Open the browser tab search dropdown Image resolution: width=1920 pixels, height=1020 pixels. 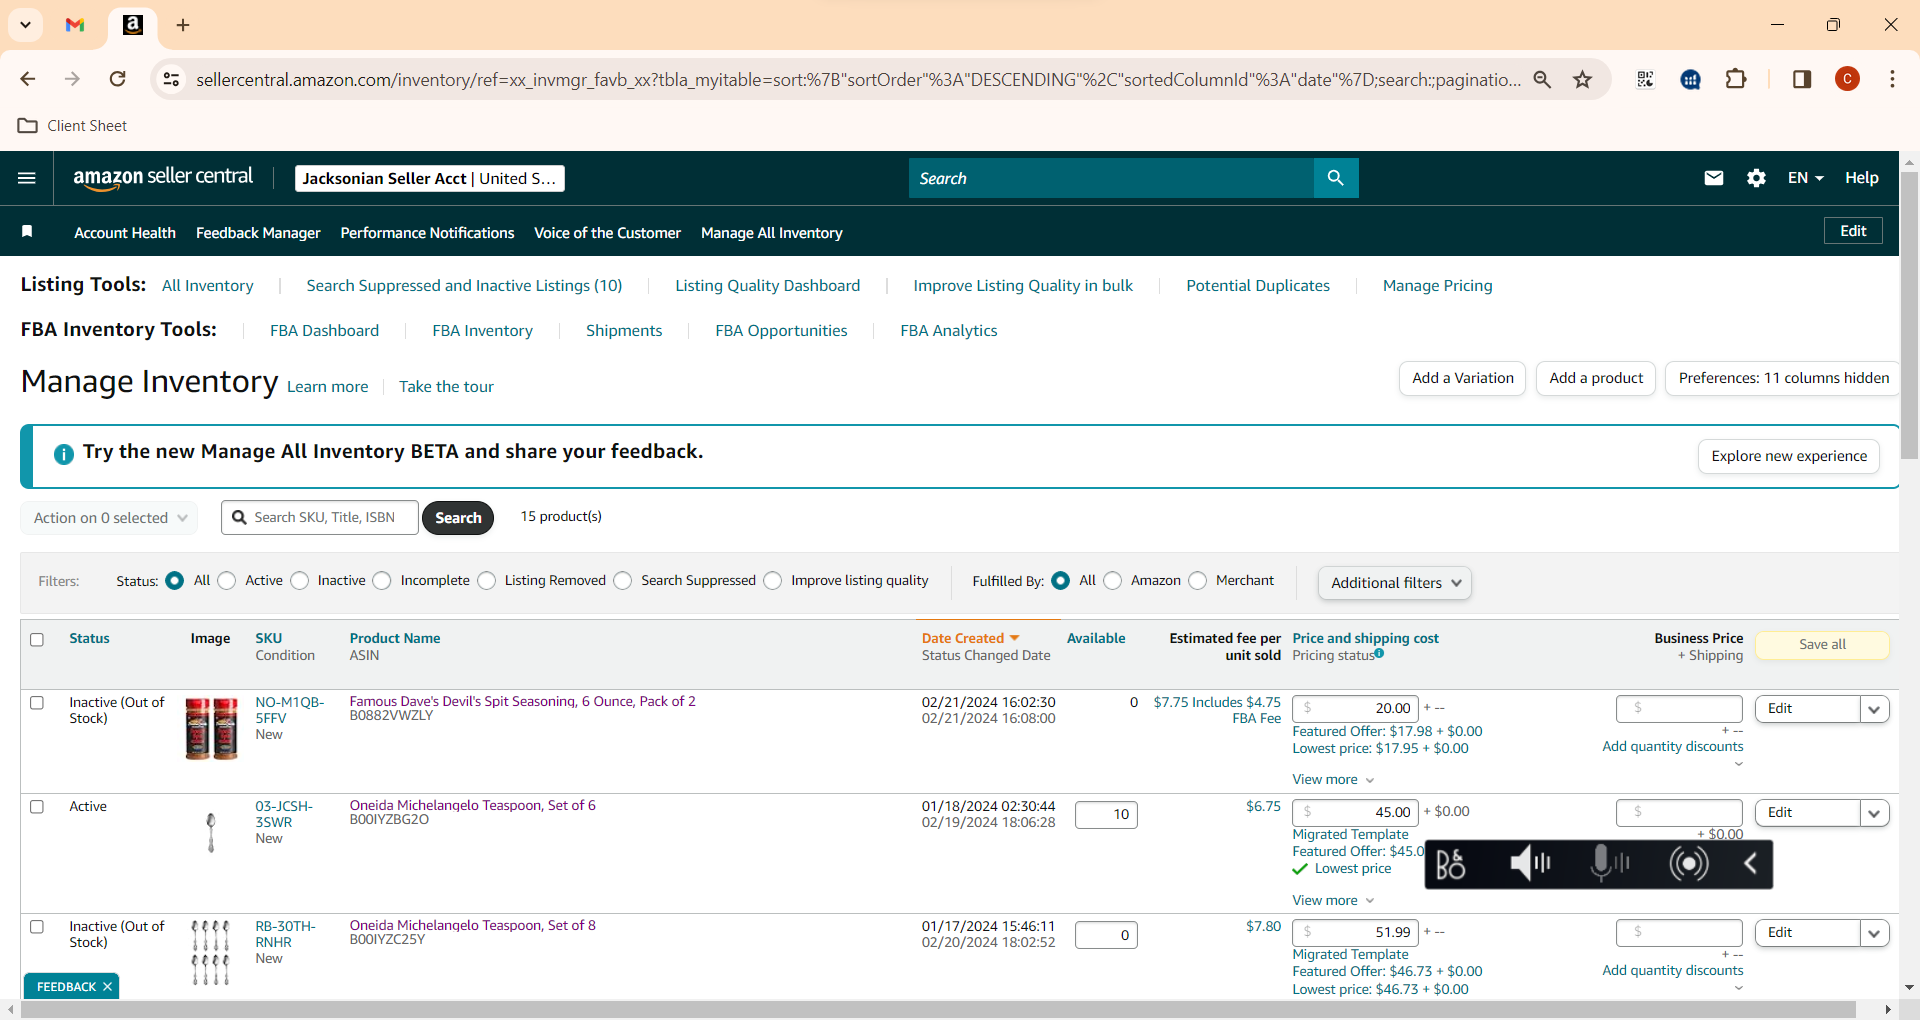point(26,25)
